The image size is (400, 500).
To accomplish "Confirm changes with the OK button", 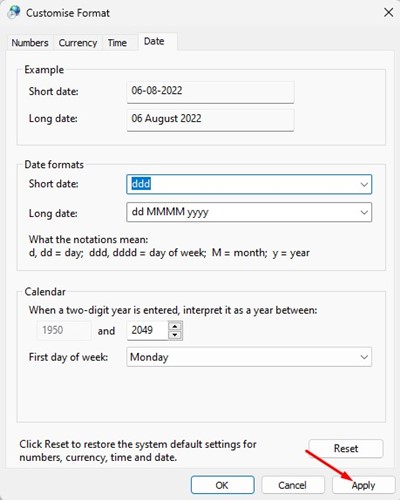I will pyautogui.click(x=222, y=485).
